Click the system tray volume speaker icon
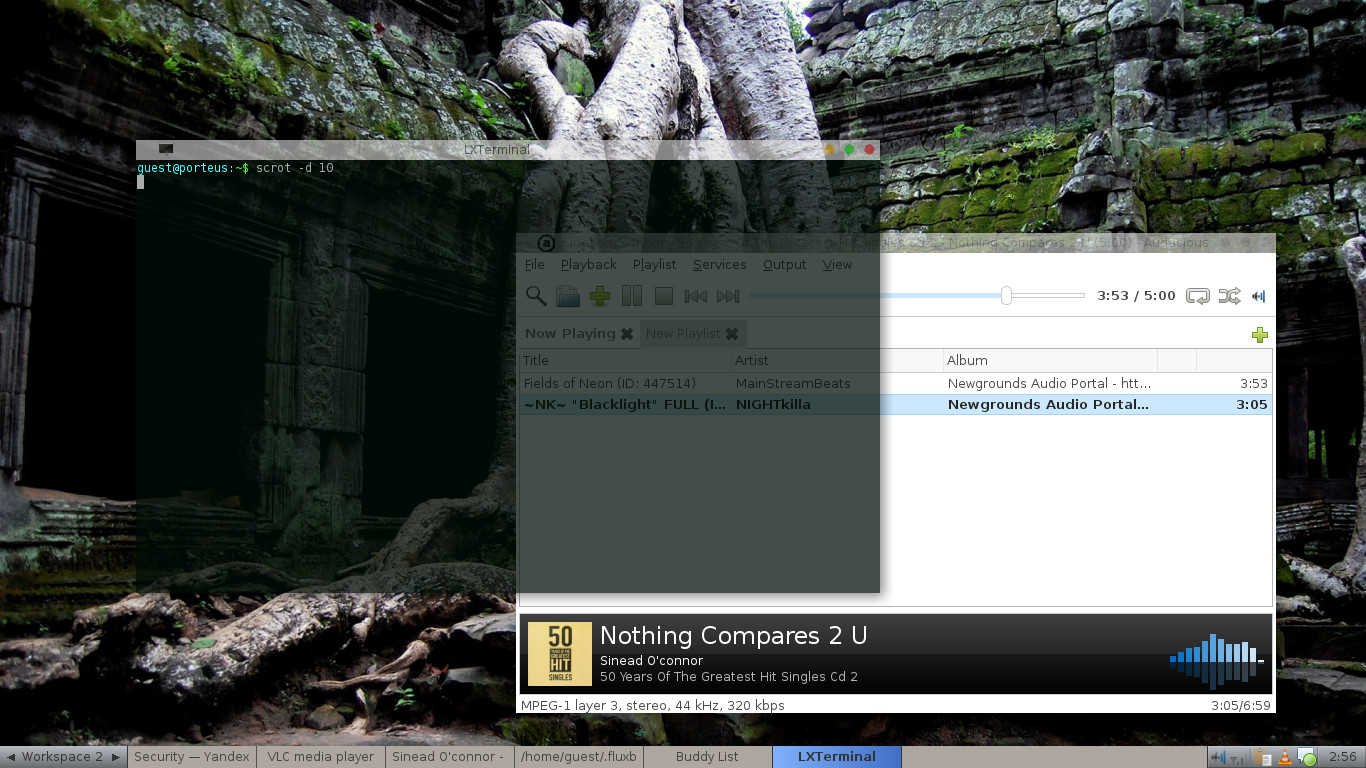Image resolution: width=1366 pixels, height=768 pixels. (x=1220, y=757)
